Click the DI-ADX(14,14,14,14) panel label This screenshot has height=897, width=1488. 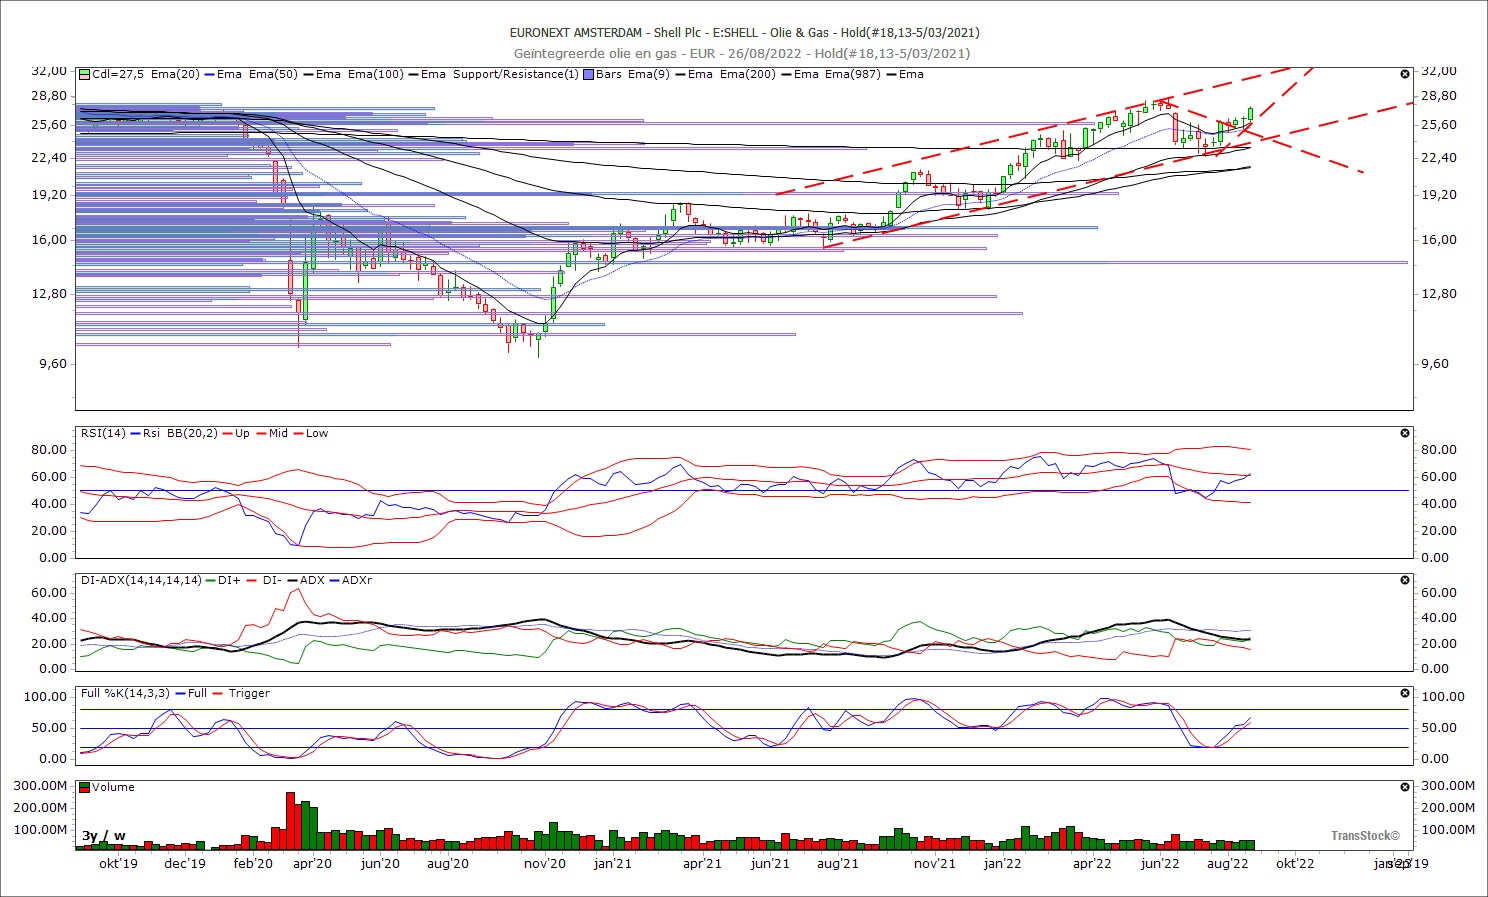click(x=141, y=580)
